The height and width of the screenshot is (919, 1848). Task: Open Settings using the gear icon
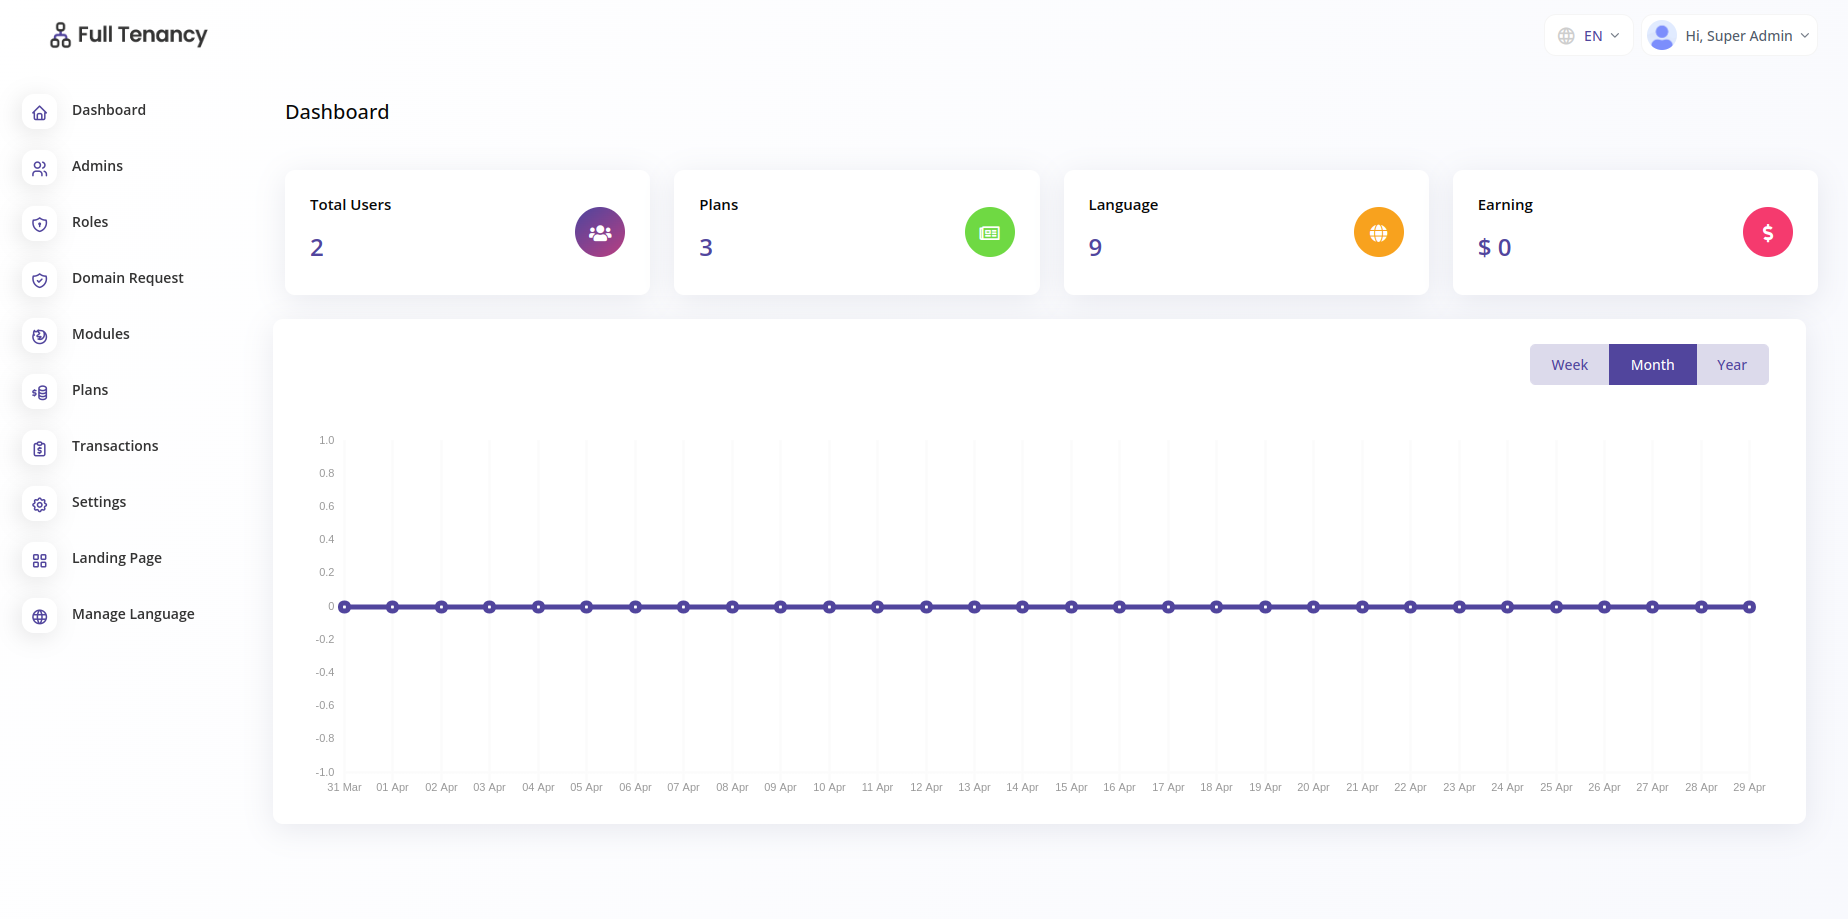pyautogui.click(x=39, y=504)
